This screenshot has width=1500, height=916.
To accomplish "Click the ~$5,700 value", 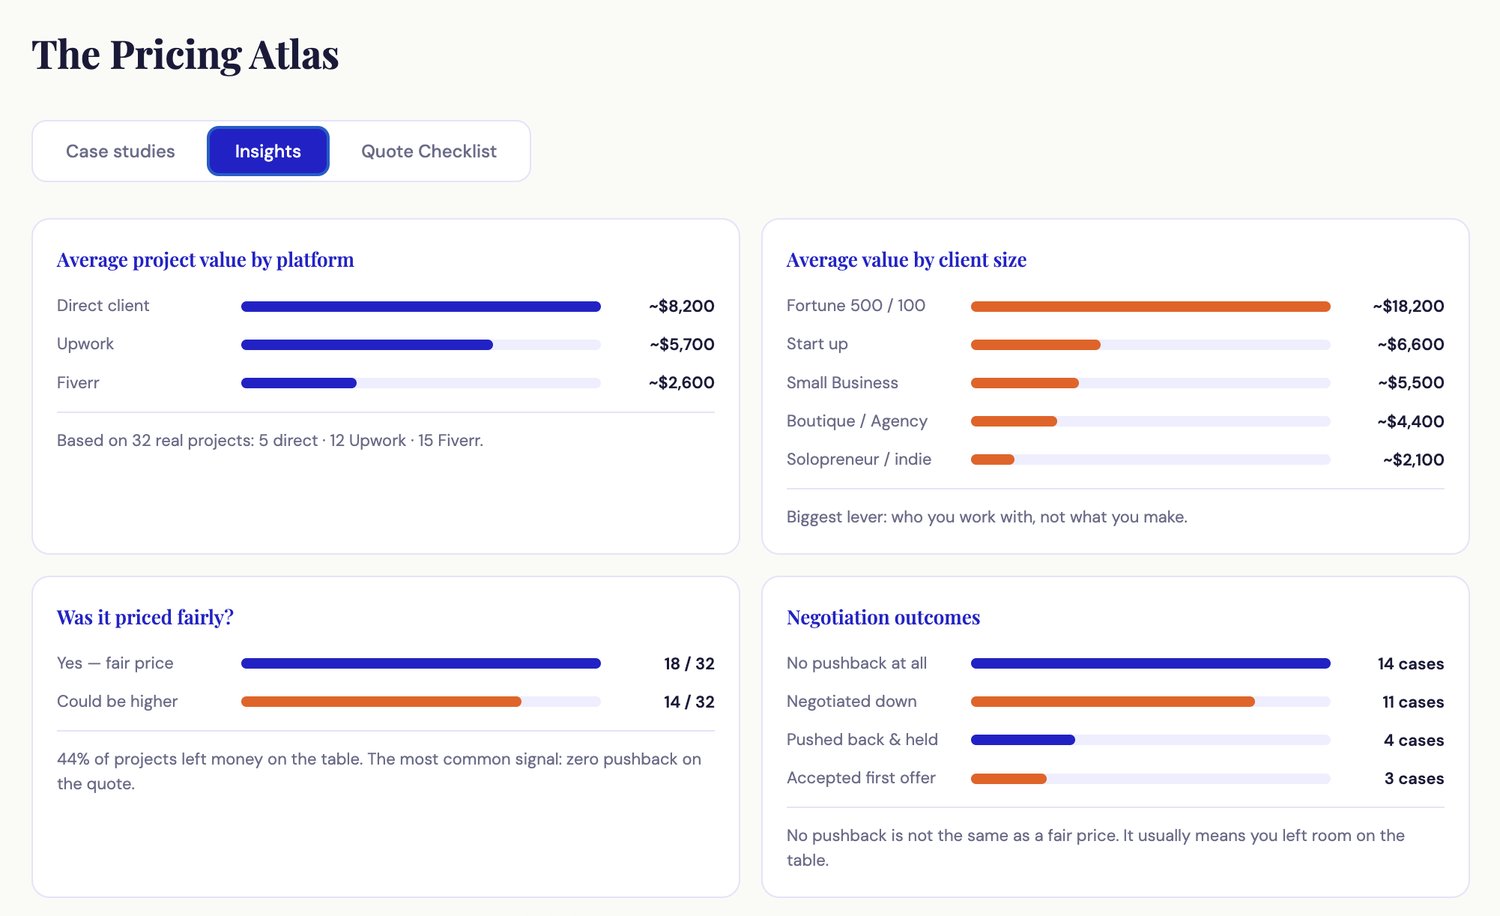I will (x=682, y=344).
